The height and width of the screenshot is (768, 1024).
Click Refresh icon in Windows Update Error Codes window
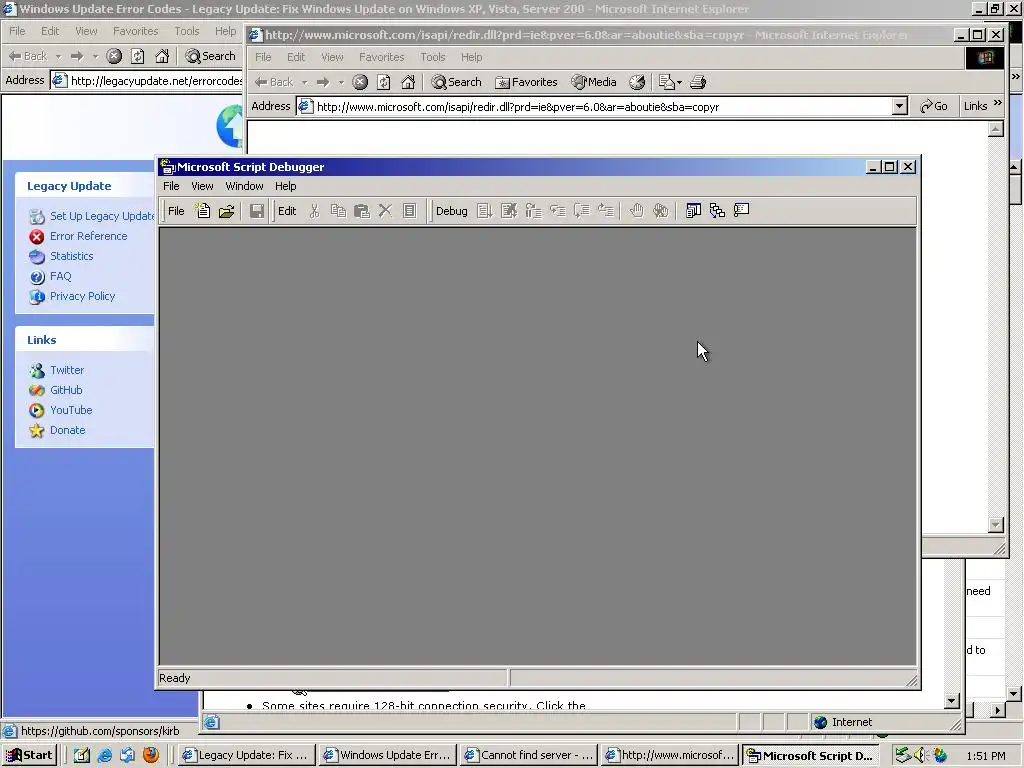click(138, 56)
